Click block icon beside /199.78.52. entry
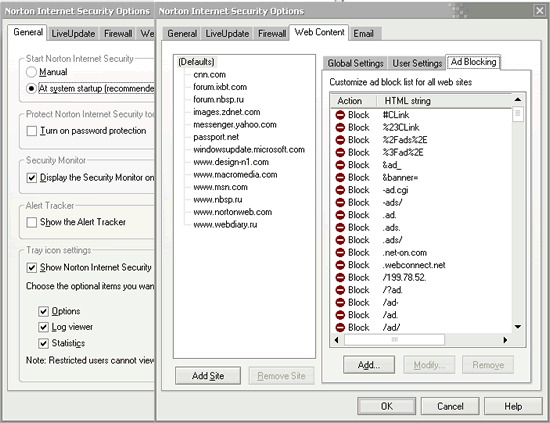Screen dimensions: 550x423 tap(340, 277)
